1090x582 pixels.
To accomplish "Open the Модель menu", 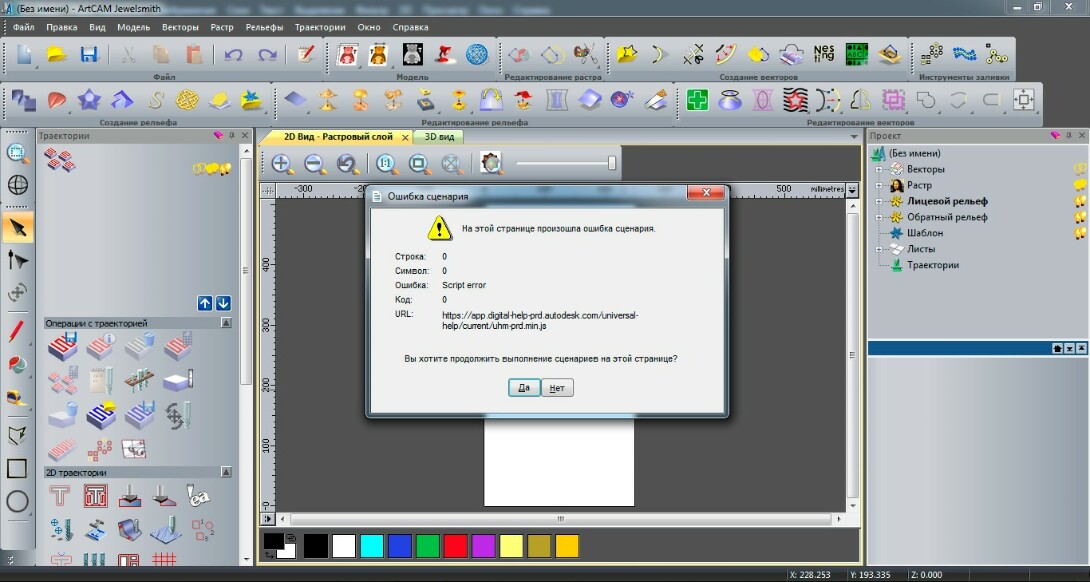I will [x=133, y=27].
